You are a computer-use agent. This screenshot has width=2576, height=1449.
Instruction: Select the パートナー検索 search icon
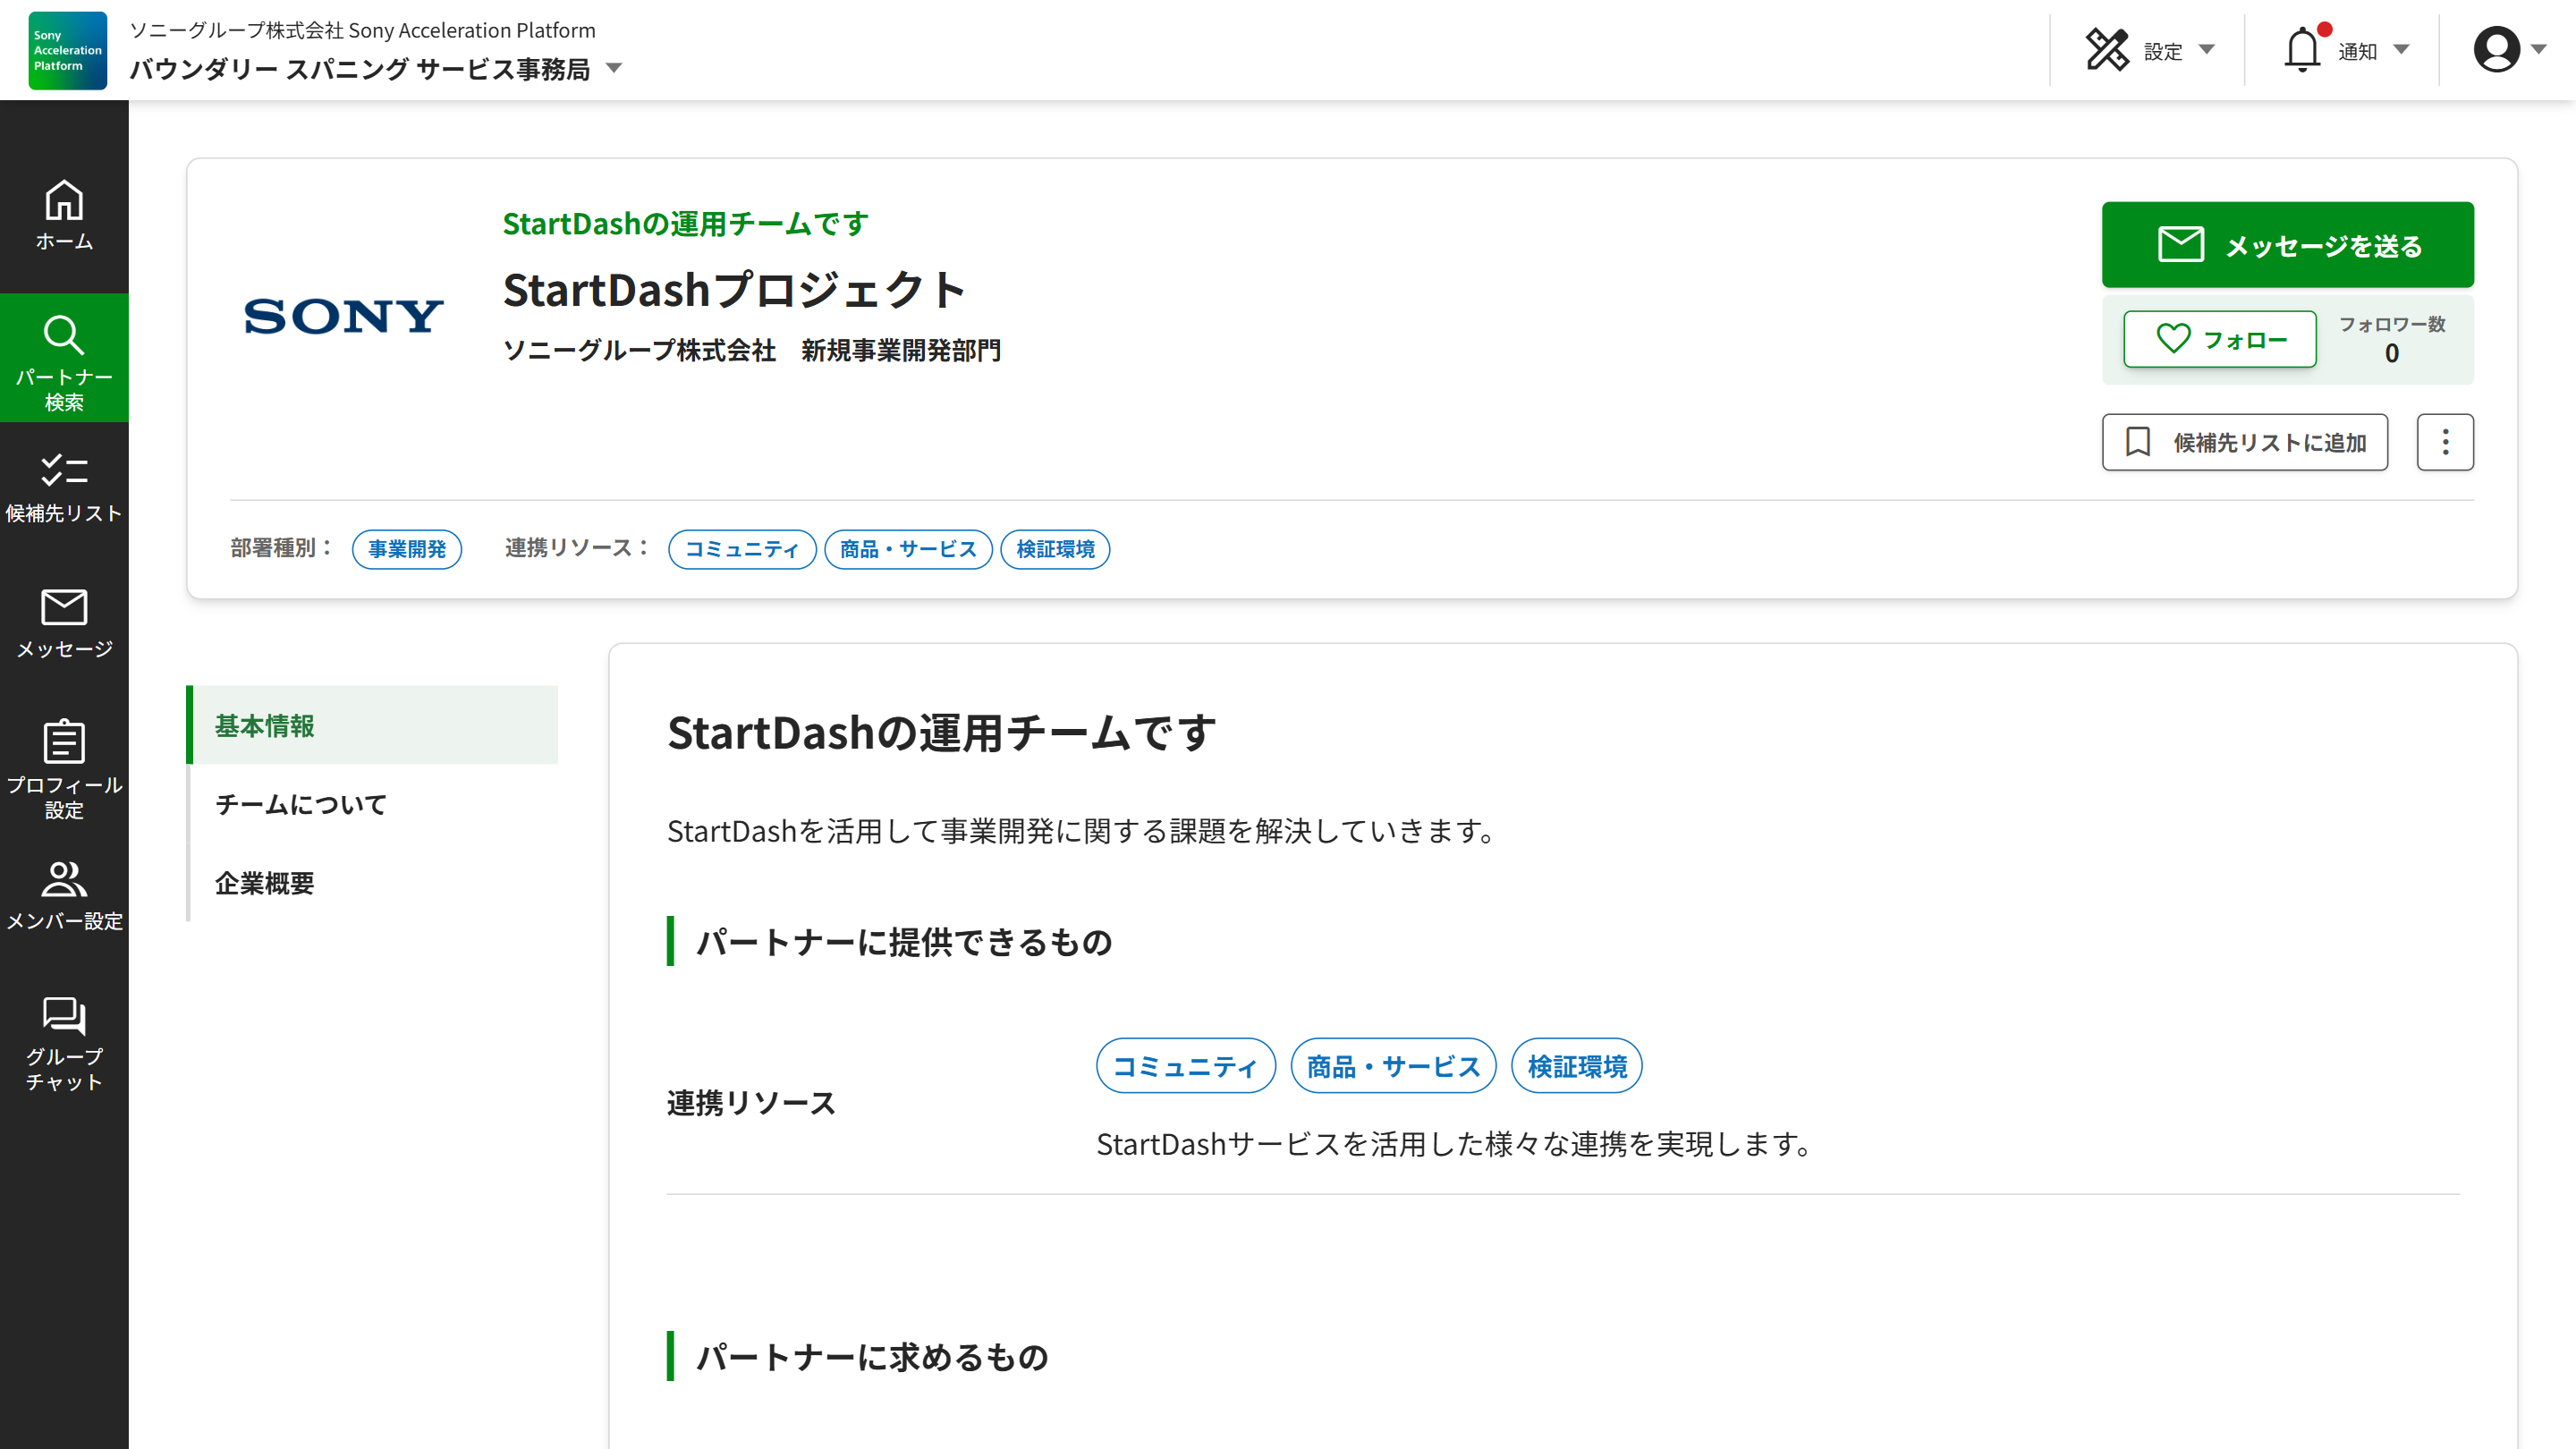64,357
